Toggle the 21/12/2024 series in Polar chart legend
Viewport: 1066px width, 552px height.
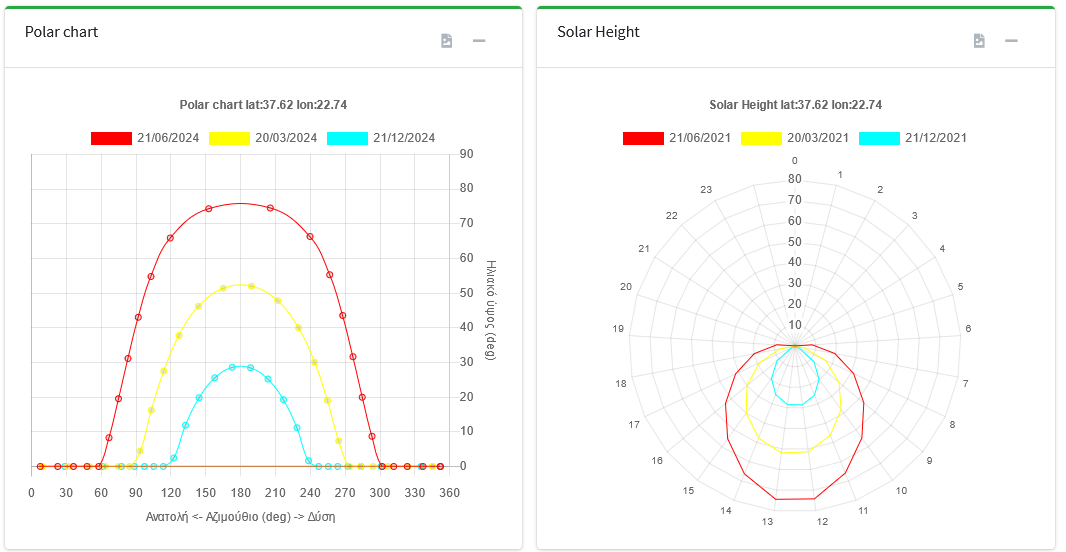pyautogui.click(x=382, y=138)
